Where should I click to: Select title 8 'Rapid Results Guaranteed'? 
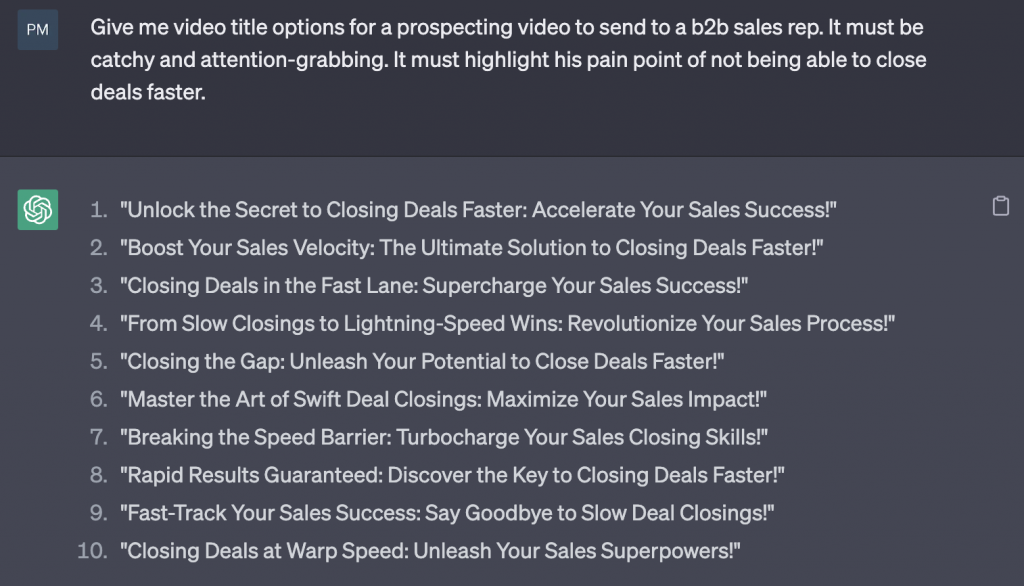(x=452, y=475)
